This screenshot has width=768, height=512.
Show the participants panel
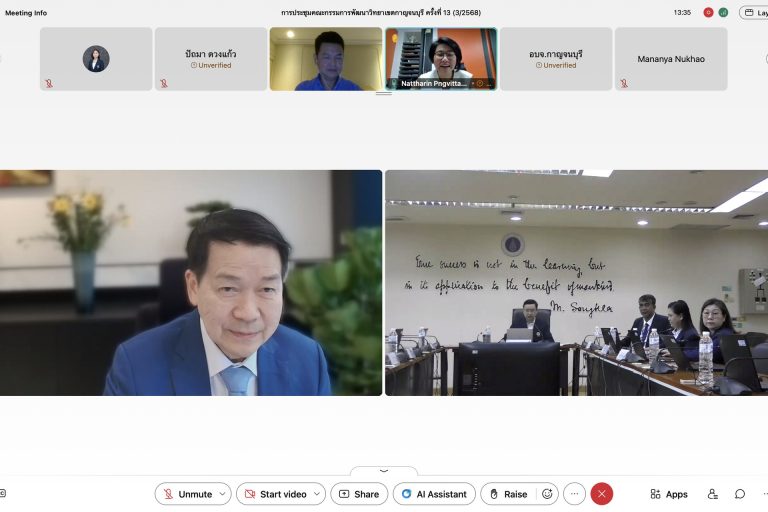[x=713, y=494]
